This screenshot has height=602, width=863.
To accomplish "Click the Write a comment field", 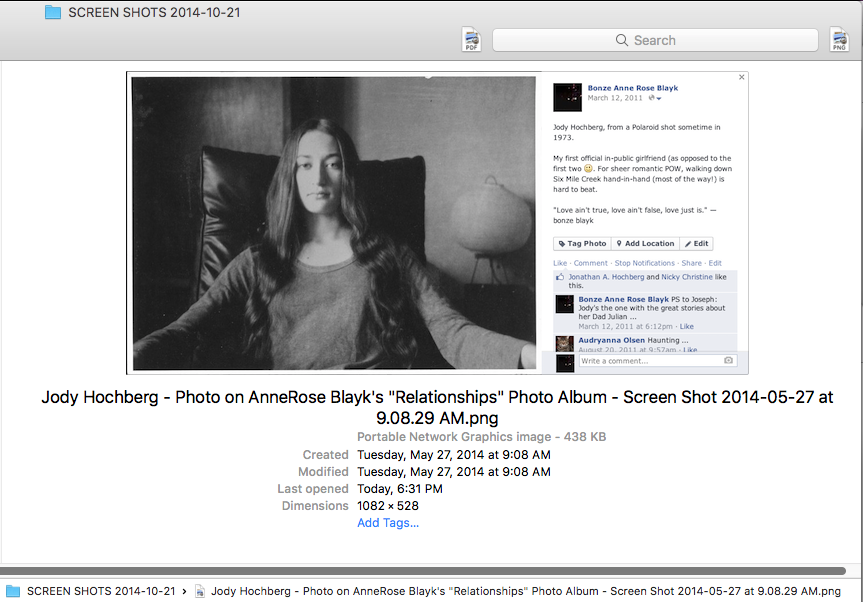I will pyautogui.click(x=658, y=361).
